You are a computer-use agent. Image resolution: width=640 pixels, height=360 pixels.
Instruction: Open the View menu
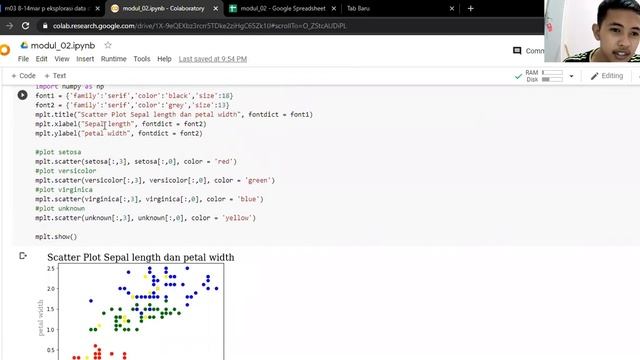point(62,59)
